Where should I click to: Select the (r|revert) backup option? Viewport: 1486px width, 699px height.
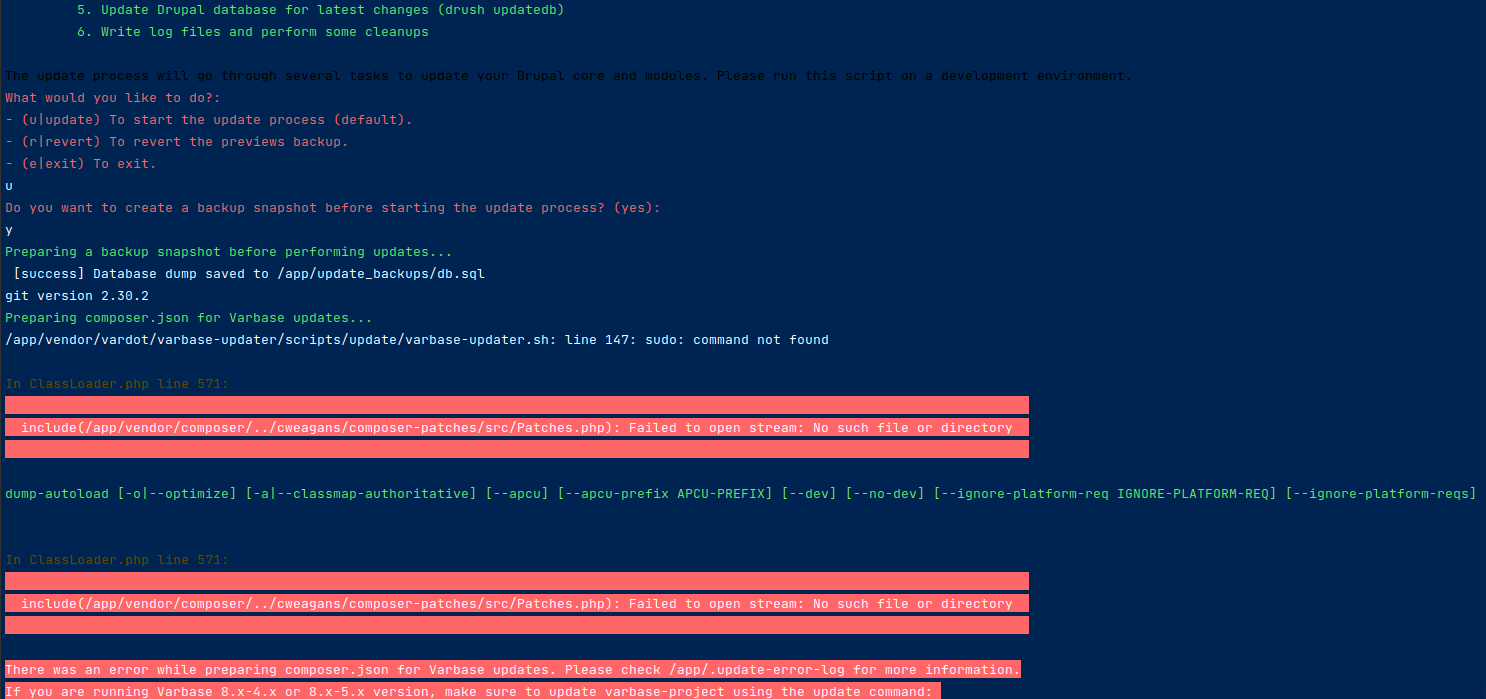tap(176, 141)
